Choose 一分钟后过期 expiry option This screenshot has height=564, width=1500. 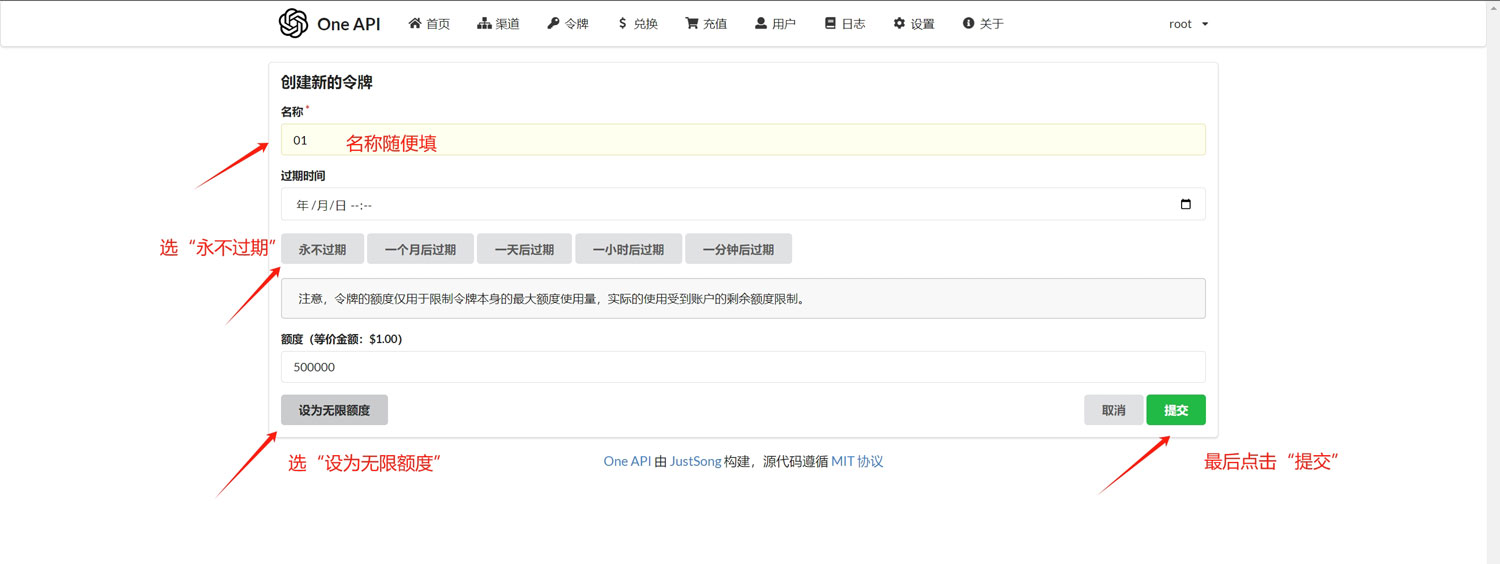738,249
